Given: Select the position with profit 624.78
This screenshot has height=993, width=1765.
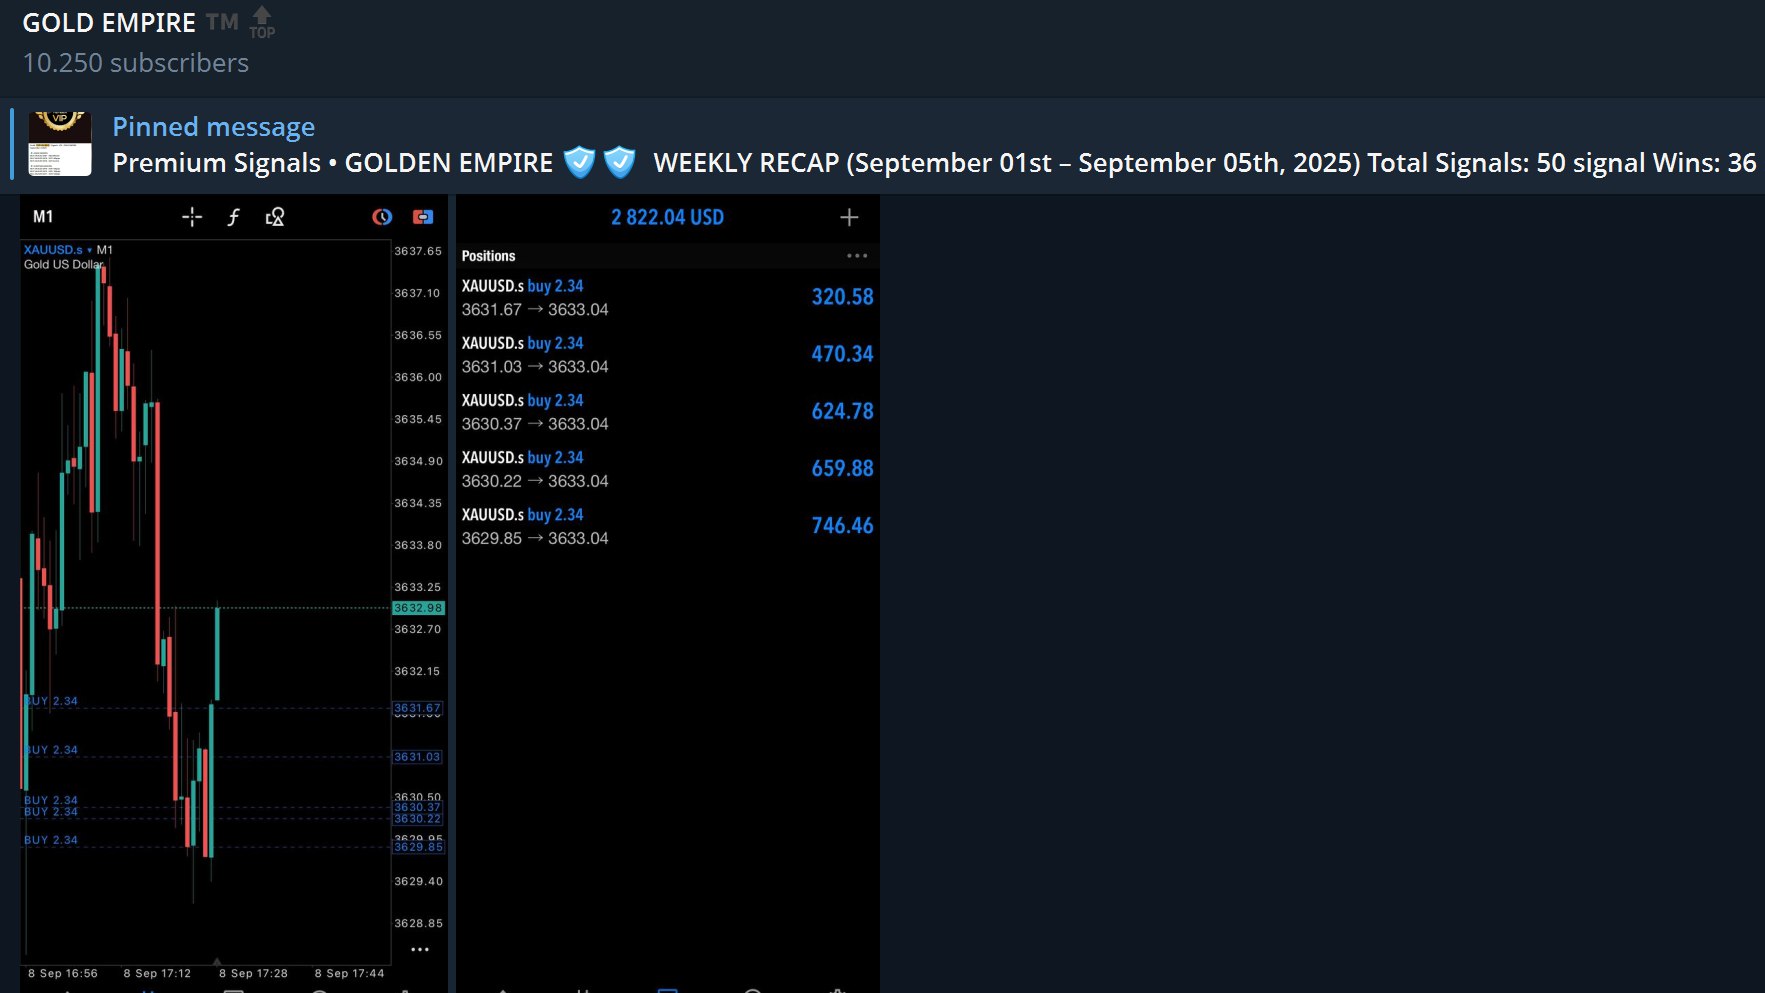Looking at the screenshot, I should (x=667, y=411).
